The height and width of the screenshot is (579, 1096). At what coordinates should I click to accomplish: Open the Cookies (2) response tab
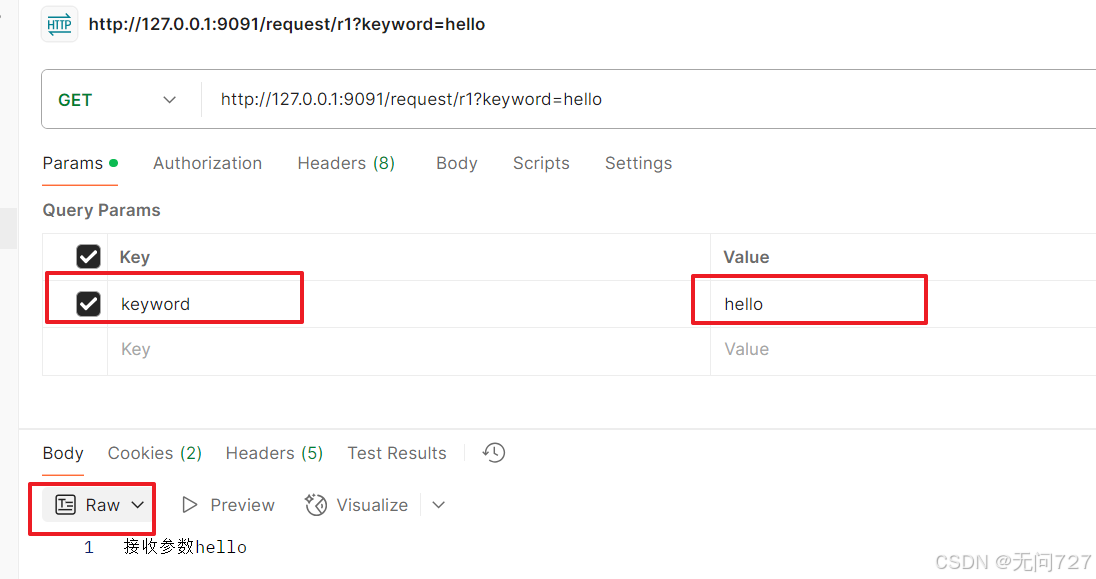coord(154,453)
